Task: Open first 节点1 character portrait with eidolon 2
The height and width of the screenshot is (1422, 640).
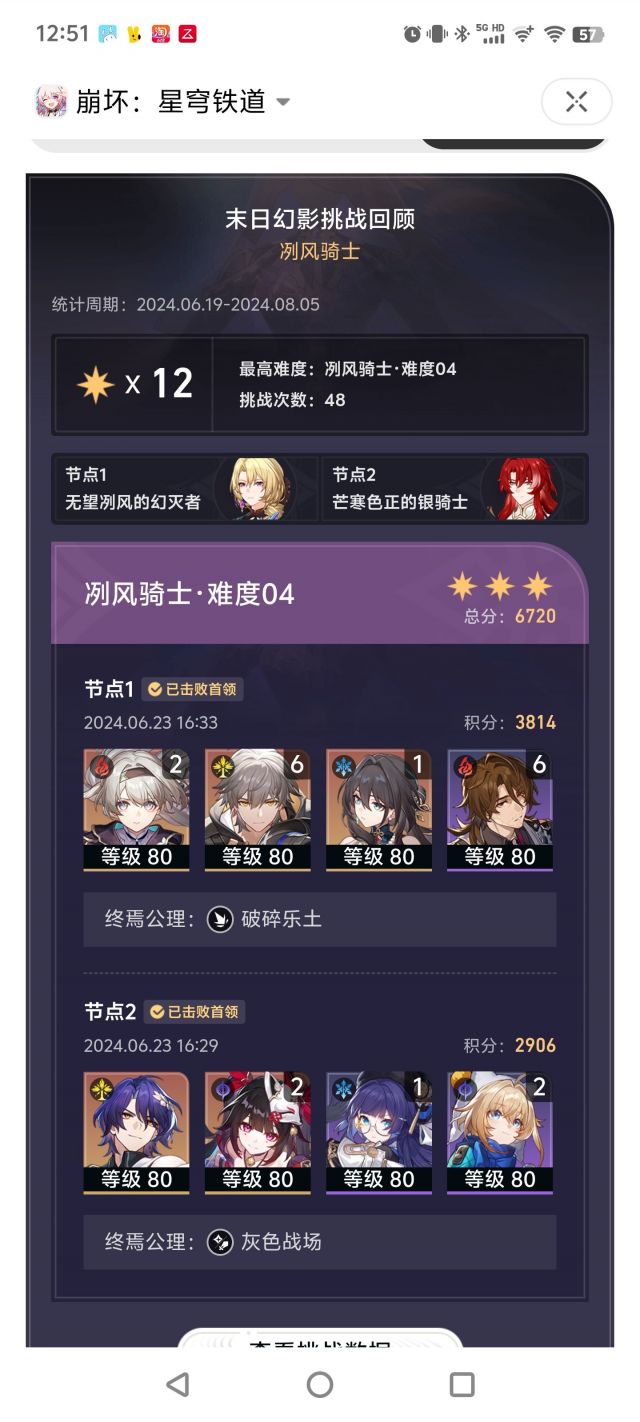Action: pyautogui.click(x=136, y=809)
